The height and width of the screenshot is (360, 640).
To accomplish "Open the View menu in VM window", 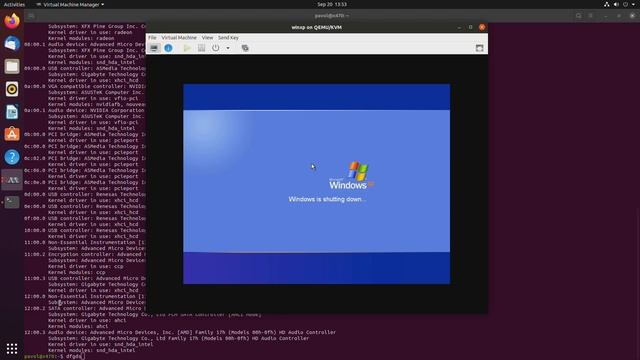I will click(207, 38).
